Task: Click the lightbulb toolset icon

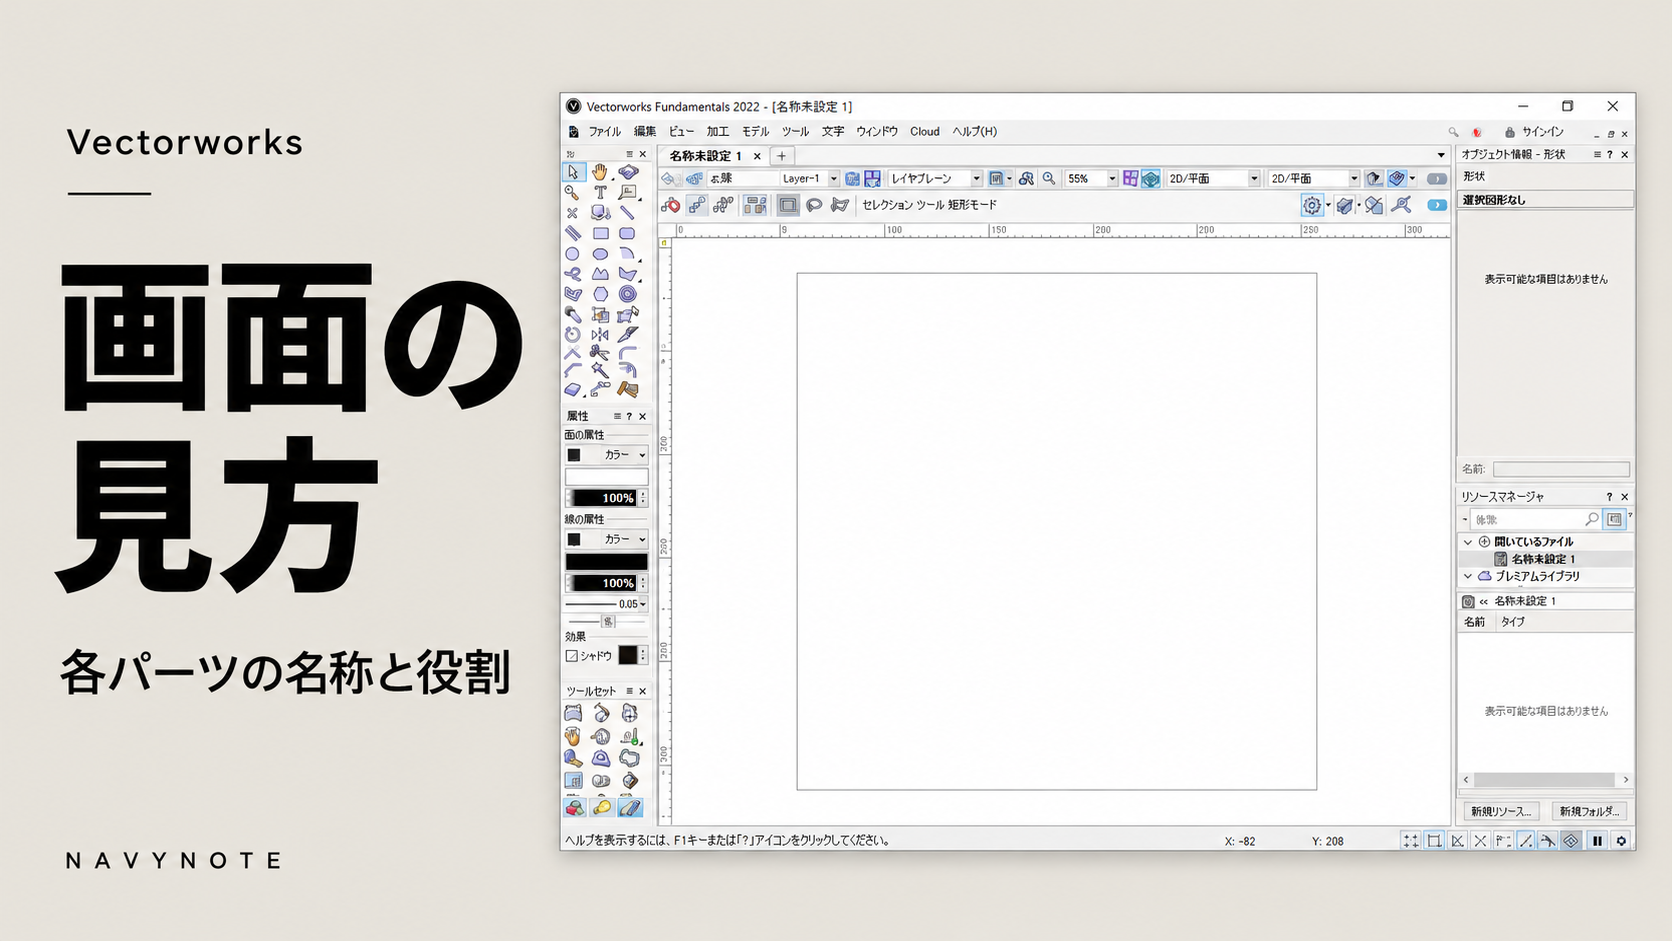Action: [x=601, y=807]
